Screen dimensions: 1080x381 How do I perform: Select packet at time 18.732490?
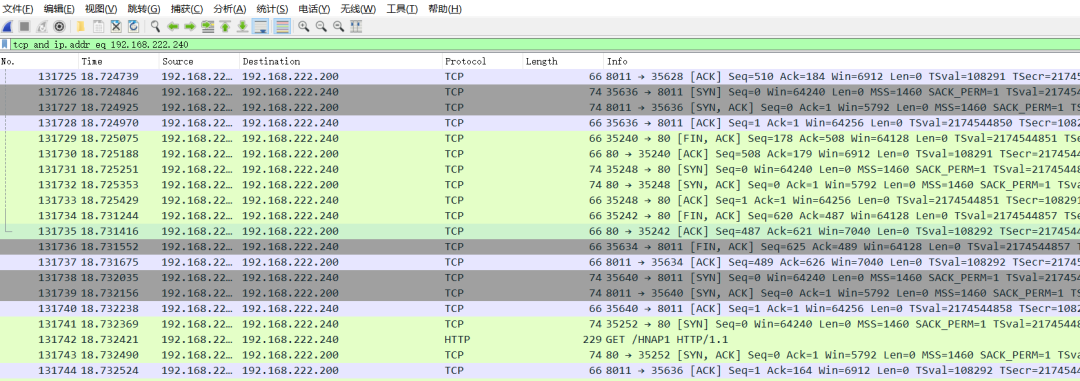coord(540,356)
